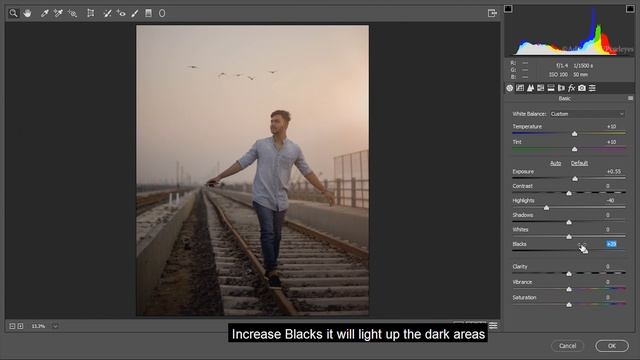640x360 pixels.
Task: Open the Tone Curve panel tab
Action: click(x=520, y=88)
